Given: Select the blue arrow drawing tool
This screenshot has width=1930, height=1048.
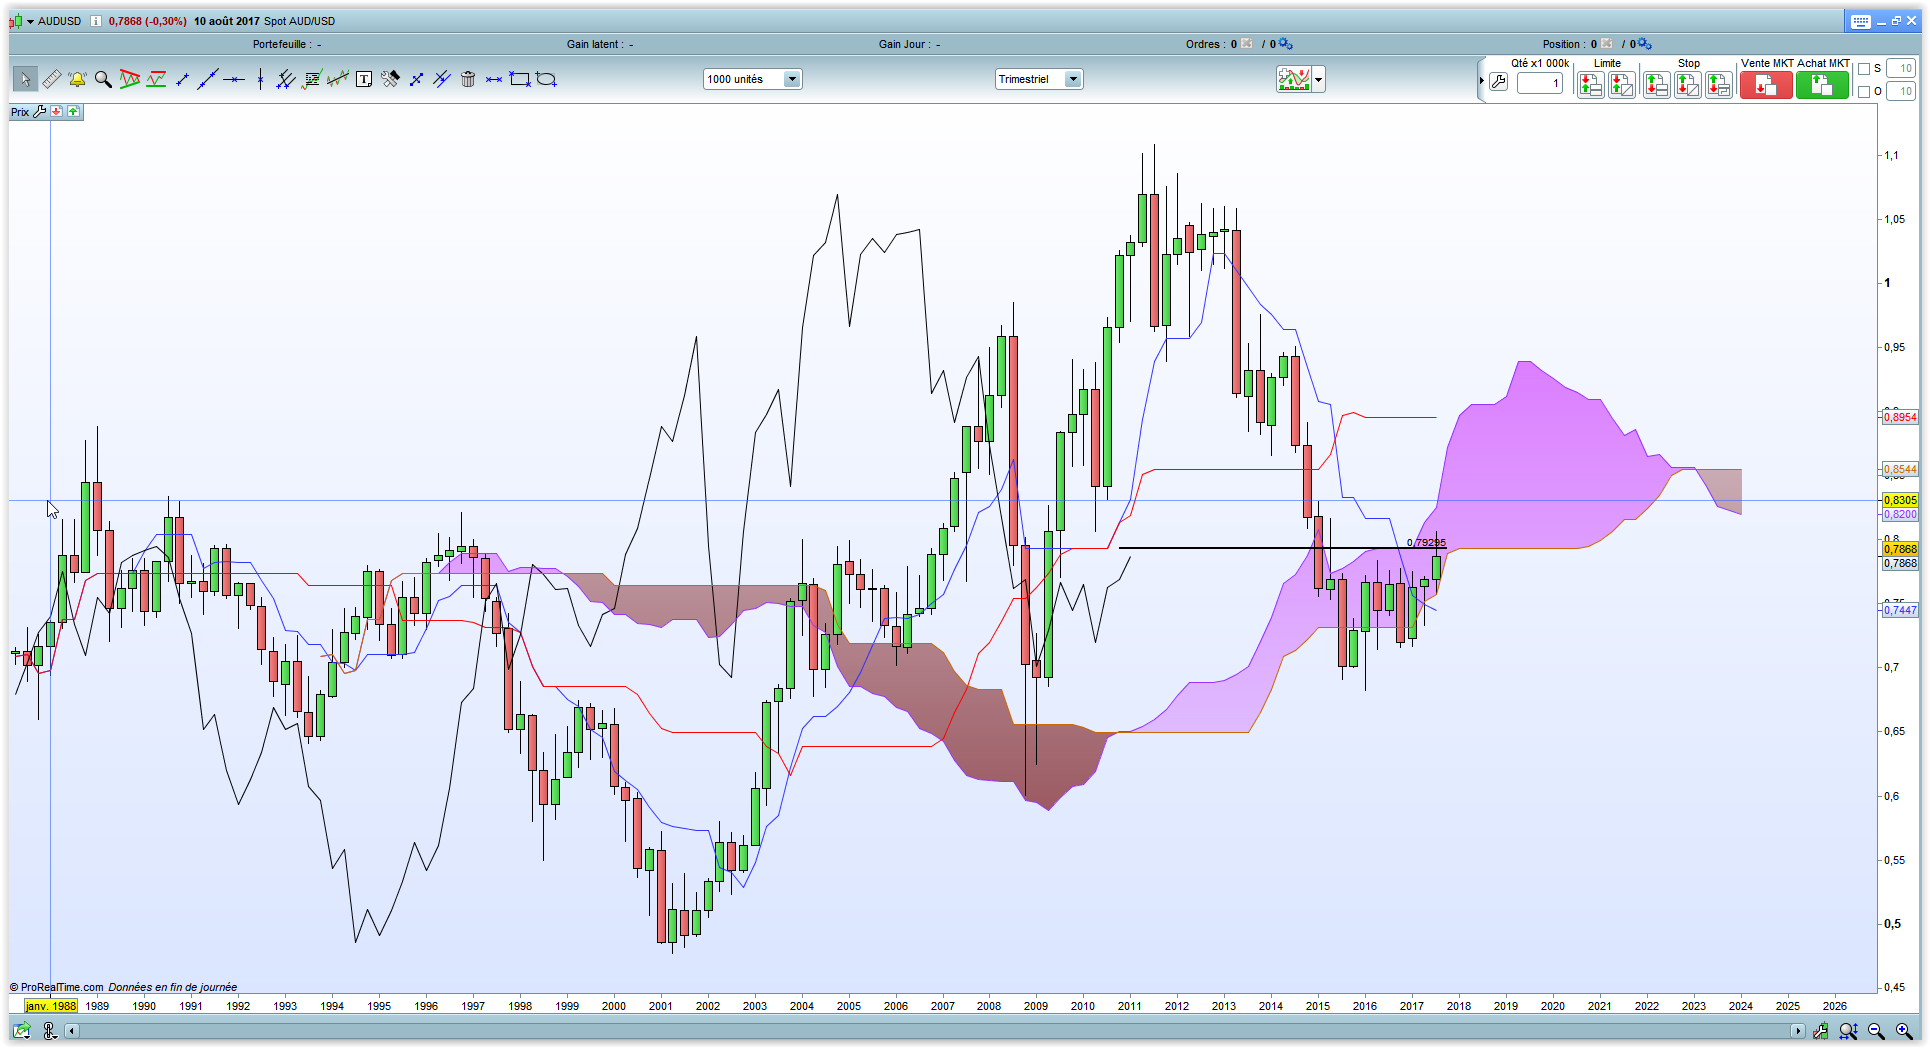Looking at the screenshot, I should click(416, 79).
